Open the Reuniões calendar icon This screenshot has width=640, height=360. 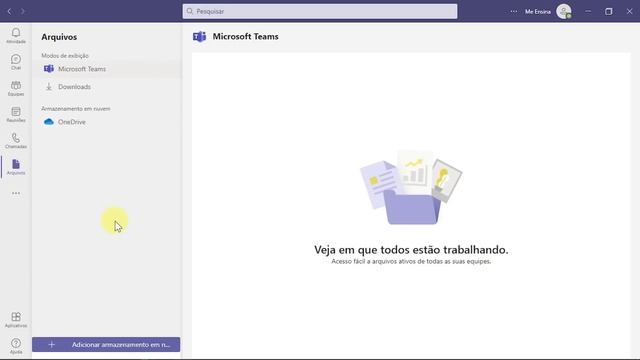[16, 115]
